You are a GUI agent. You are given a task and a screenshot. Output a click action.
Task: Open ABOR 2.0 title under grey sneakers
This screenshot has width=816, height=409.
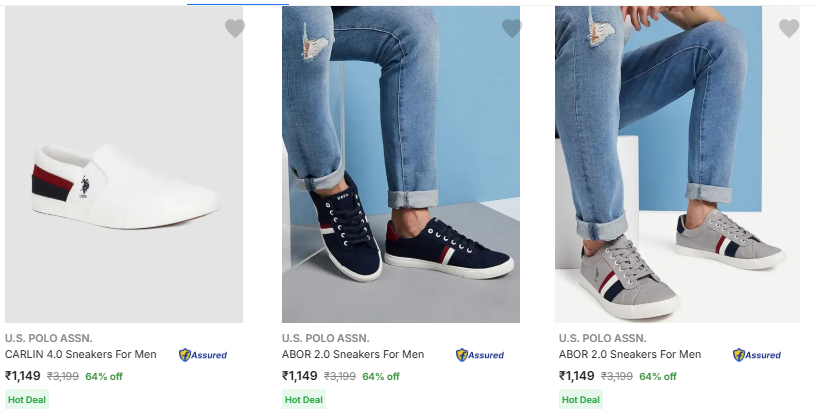click(x=630, y=354)
